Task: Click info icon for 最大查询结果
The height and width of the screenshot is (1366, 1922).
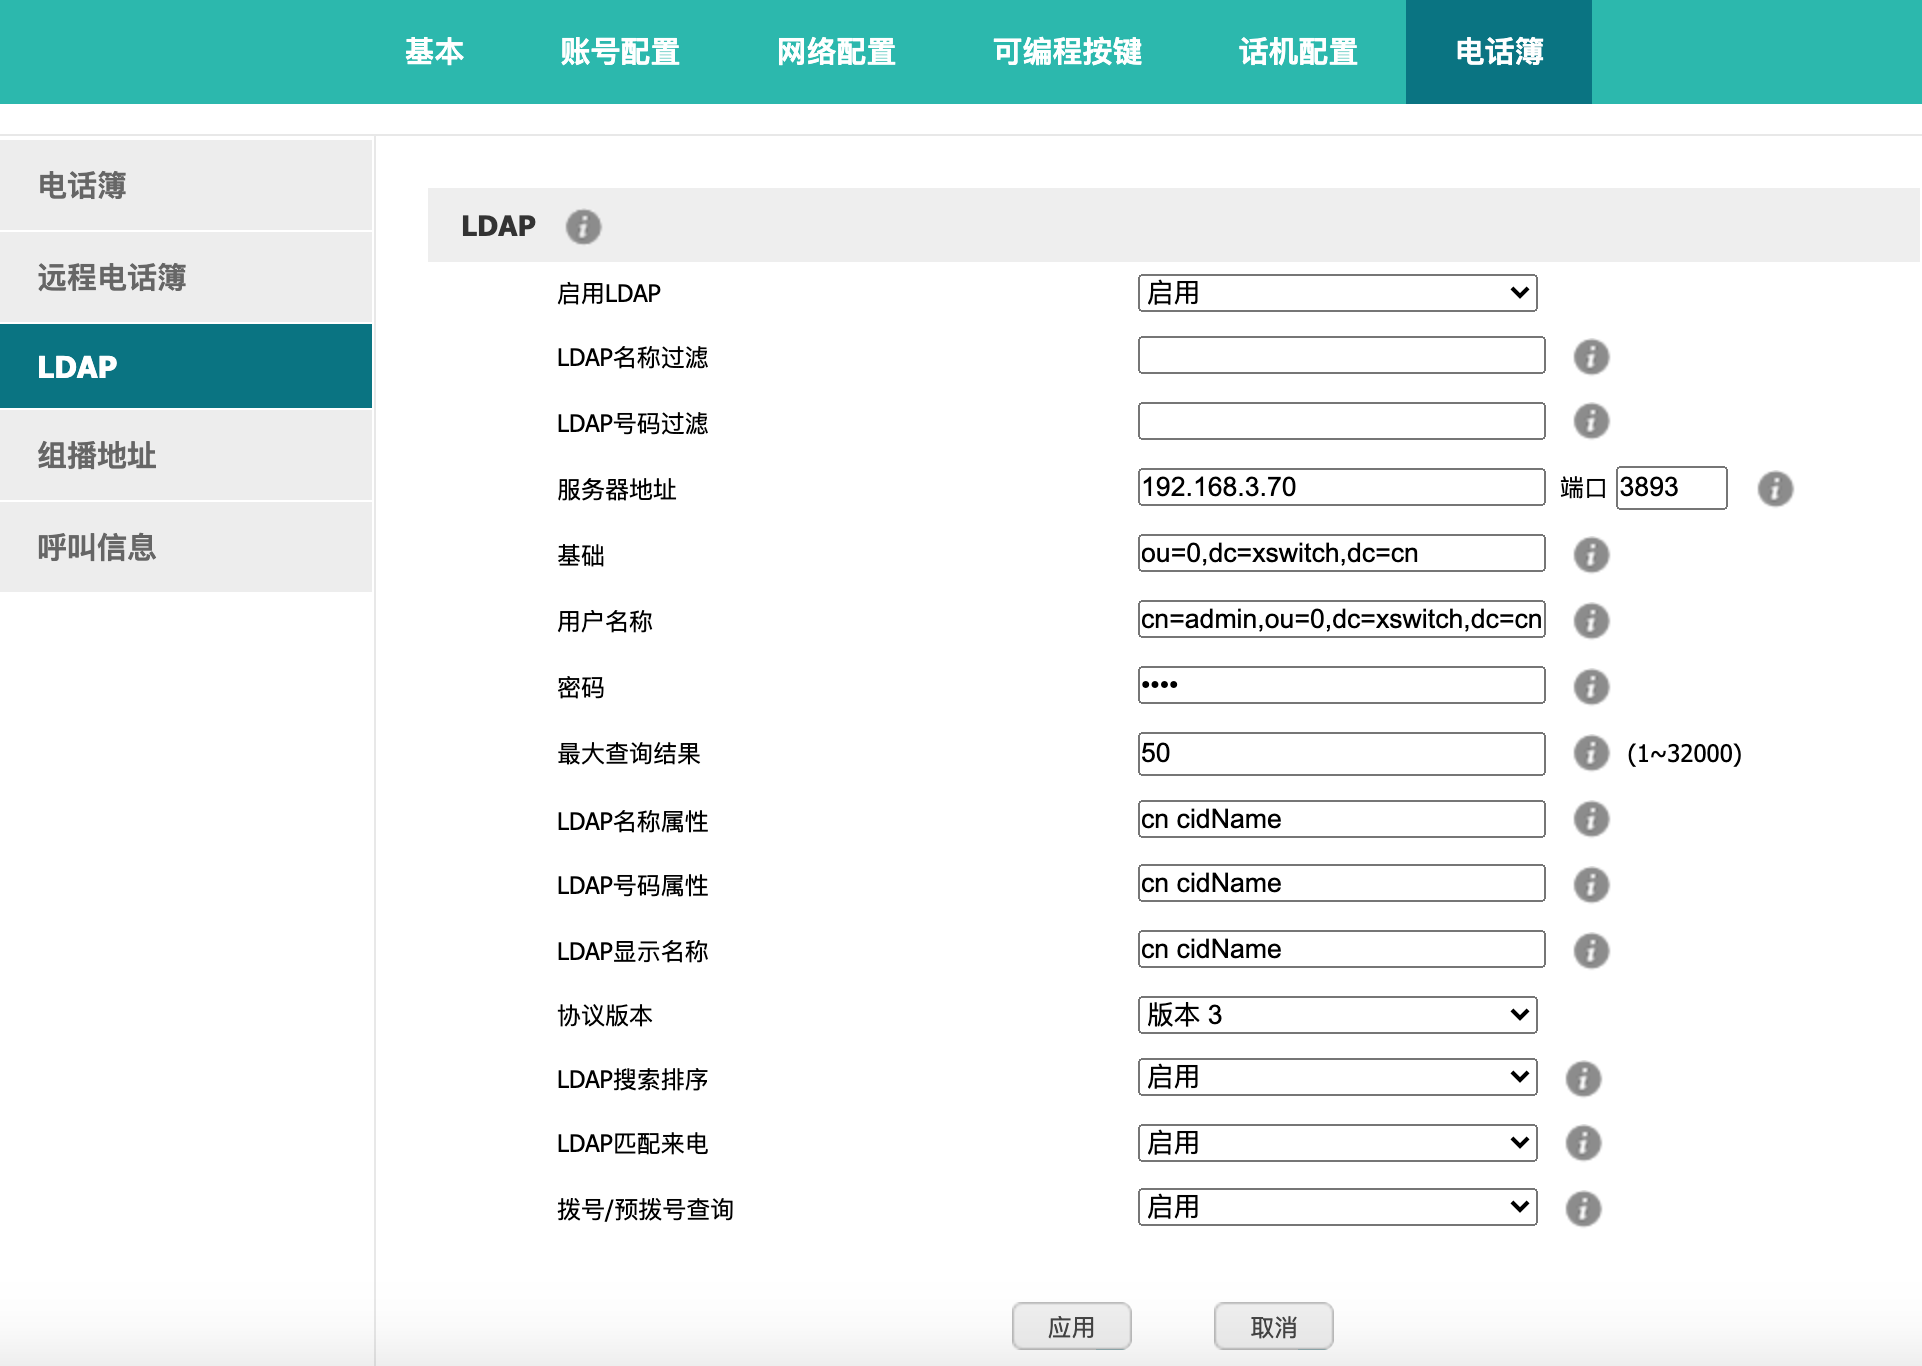Action: click(1591, 753)
